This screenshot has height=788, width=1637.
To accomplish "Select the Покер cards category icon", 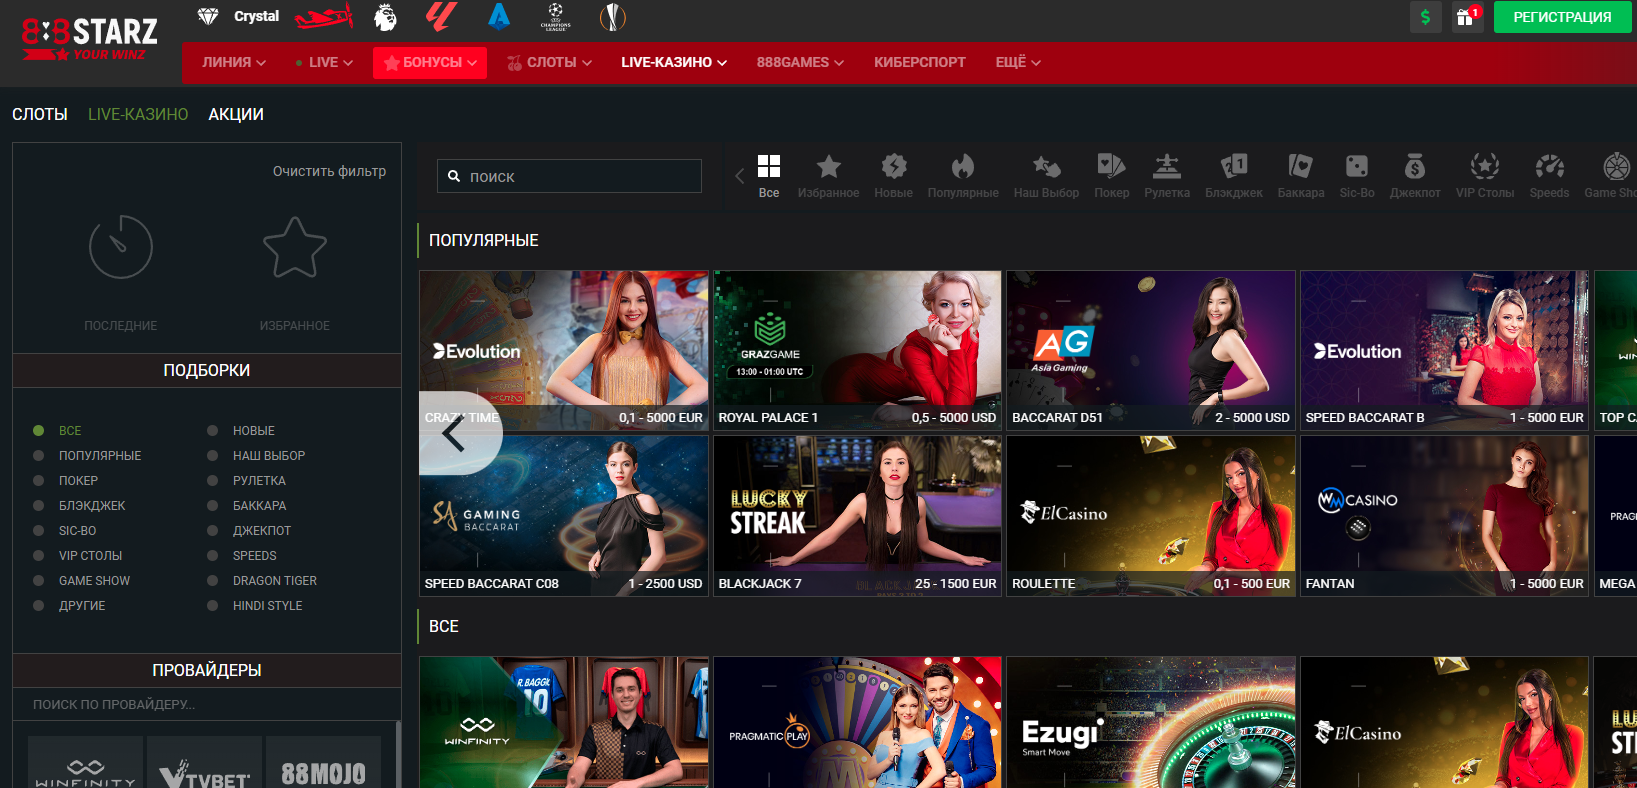I will click(1111, 166).
